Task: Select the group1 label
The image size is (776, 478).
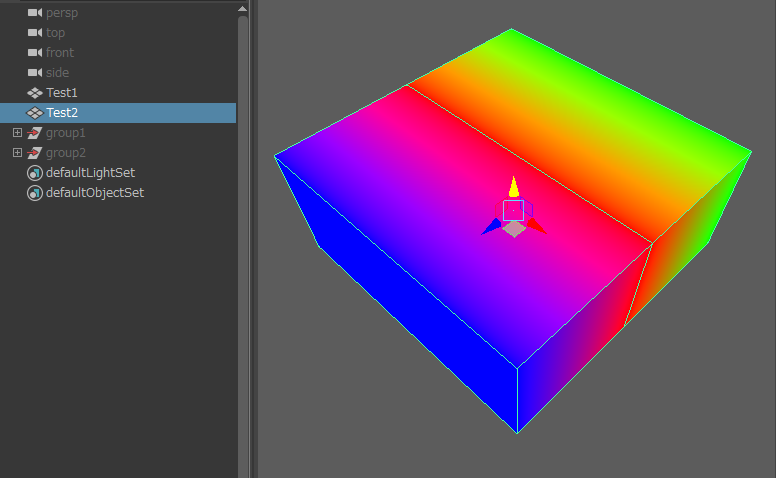Action: (66, 133)
